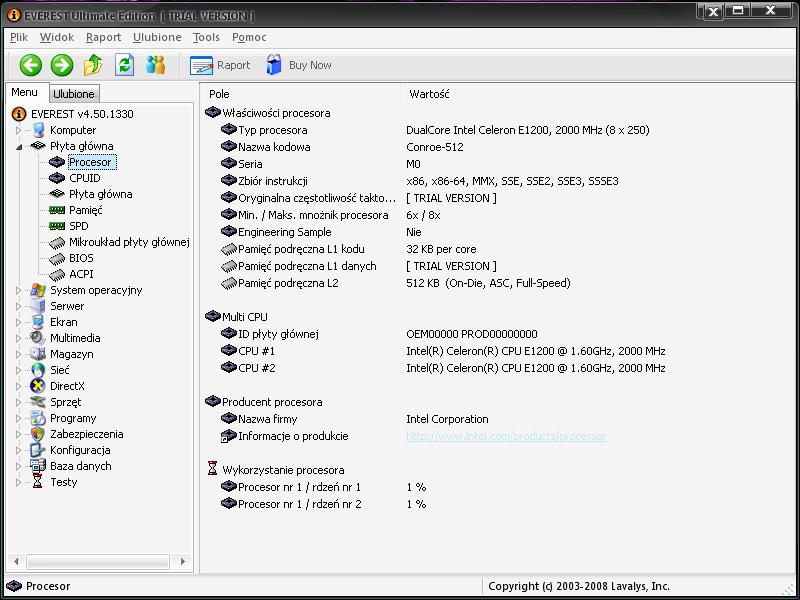Expand the Ekran tree node
The width and height of the screenshot is (800, 600).
[x=18, y=322]
